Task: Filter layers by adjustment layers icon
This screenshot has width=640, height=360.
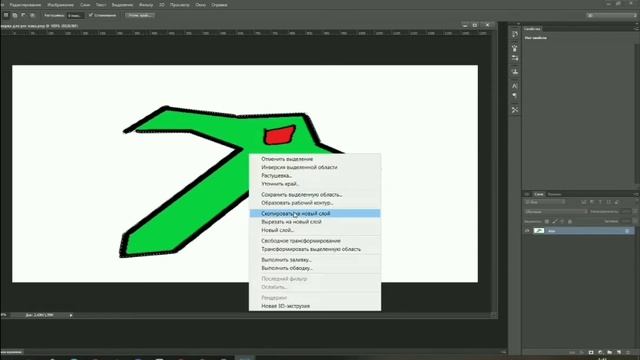Action: point(592,202)
